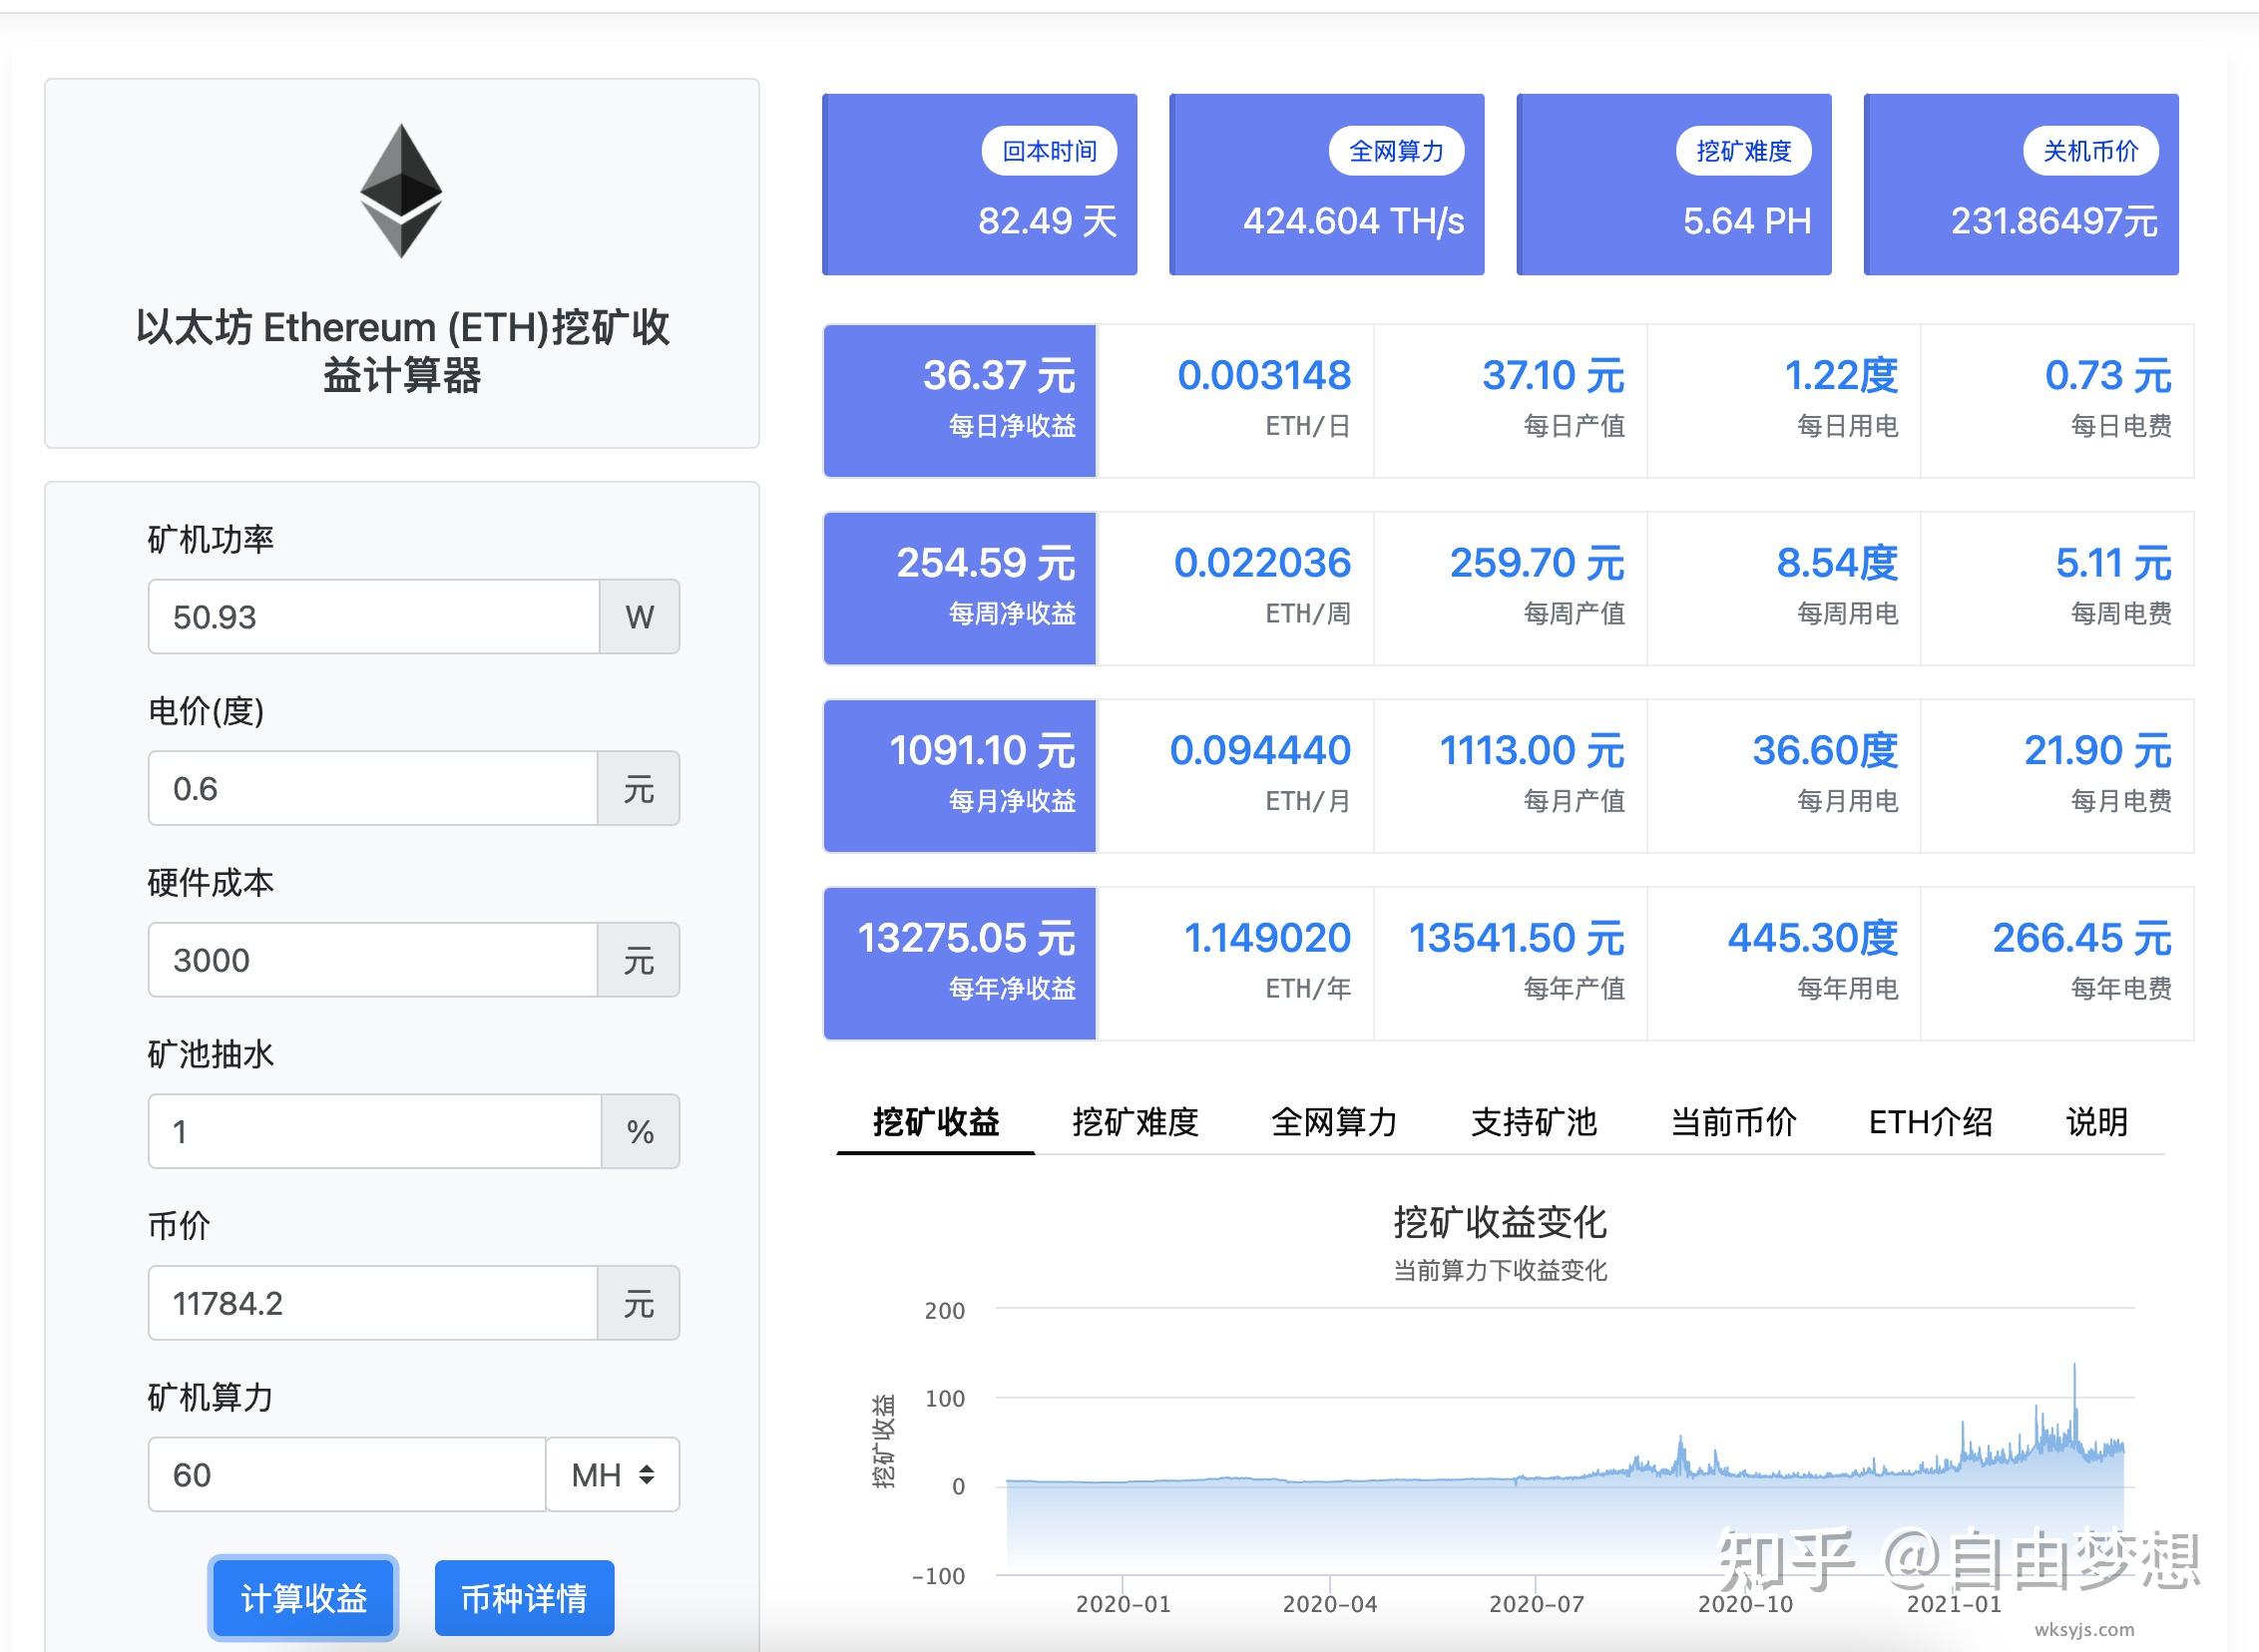Viewport: 2259px width, 1652px height.
Task: Click the 1091.10 元 monthly net income
Action: 982,751
